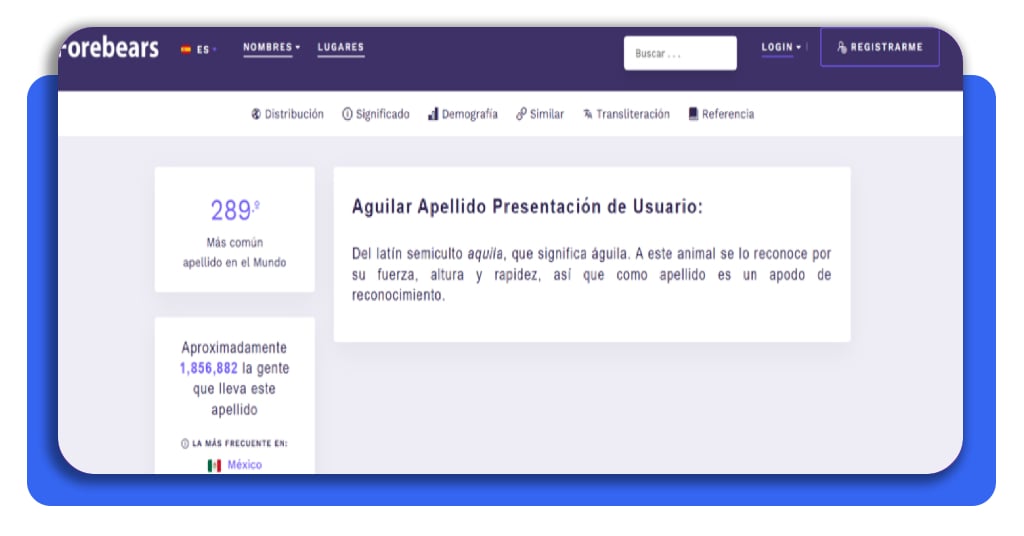
Task: Click the 'Más común apellido en el Mundo' text
Action: (234, 253)
